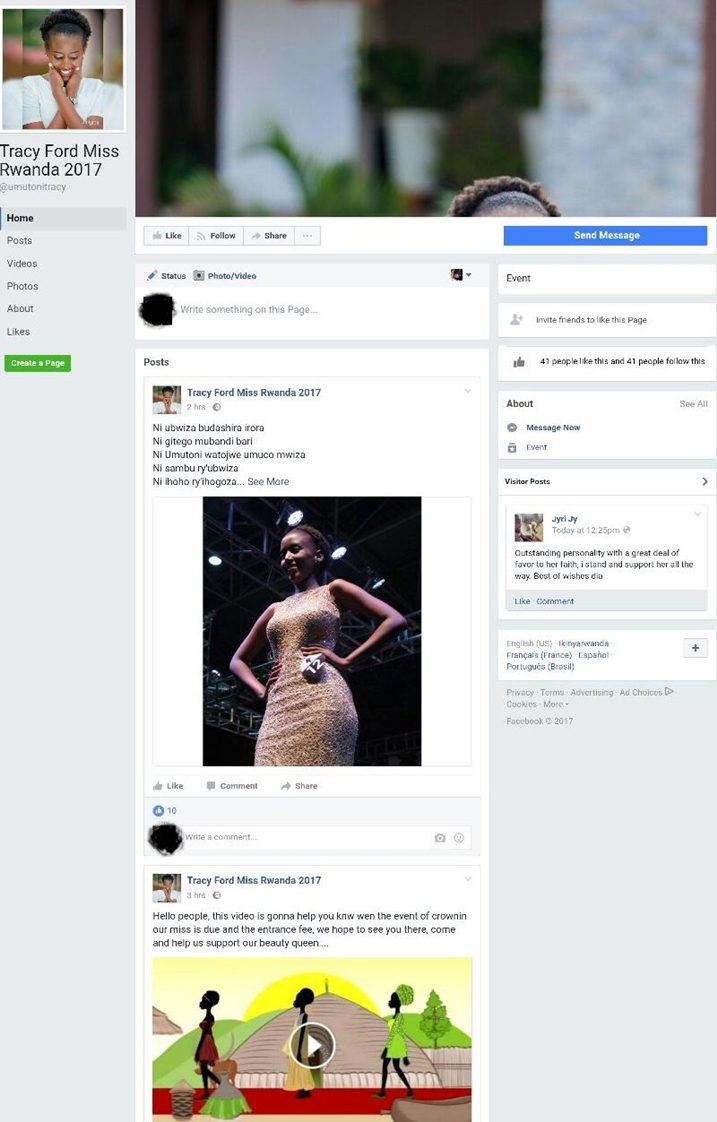
Task: Click the green Create a Page button
Action: coord(37,363)
